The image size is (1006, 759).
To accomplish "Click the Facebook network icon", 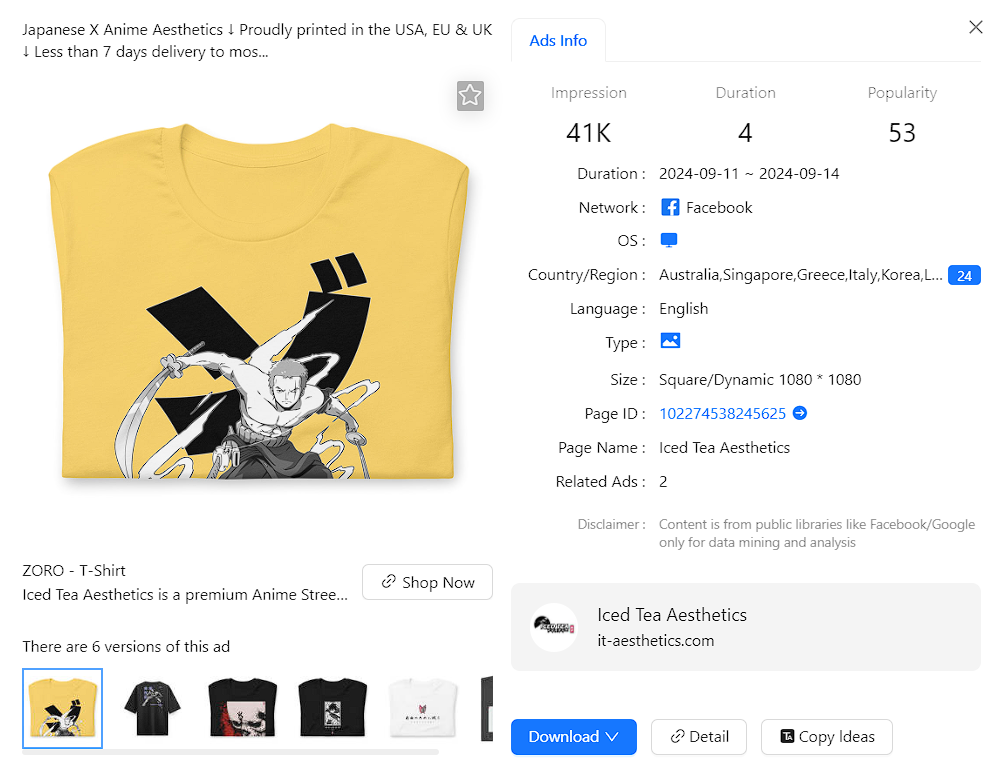I will tap(669, 207).
